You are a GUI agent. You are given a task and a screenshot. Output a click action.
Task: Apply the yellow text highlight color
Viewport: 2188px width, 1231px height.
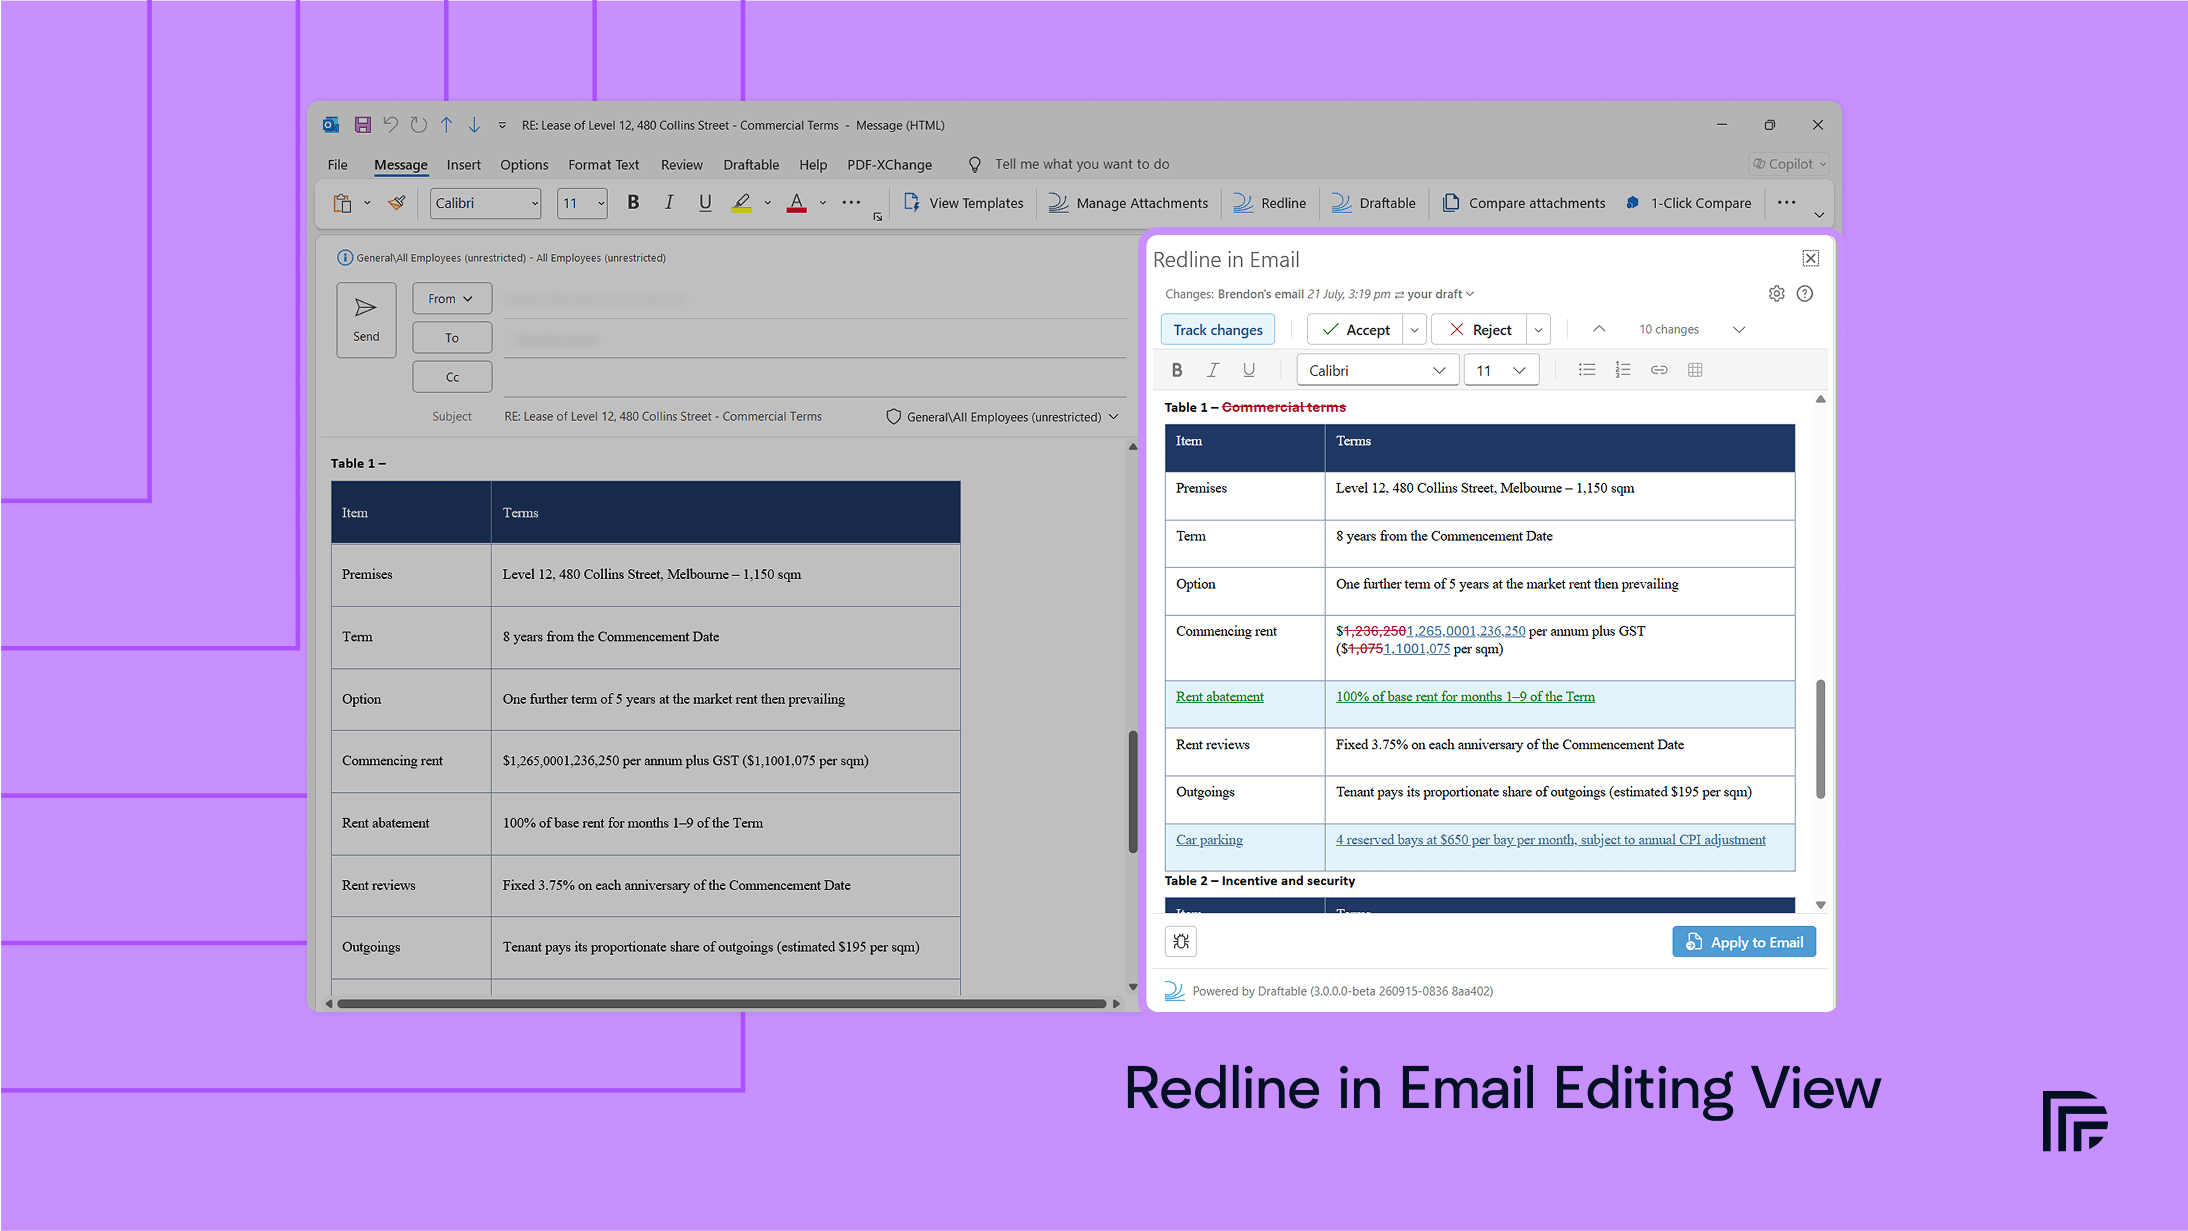742,203
